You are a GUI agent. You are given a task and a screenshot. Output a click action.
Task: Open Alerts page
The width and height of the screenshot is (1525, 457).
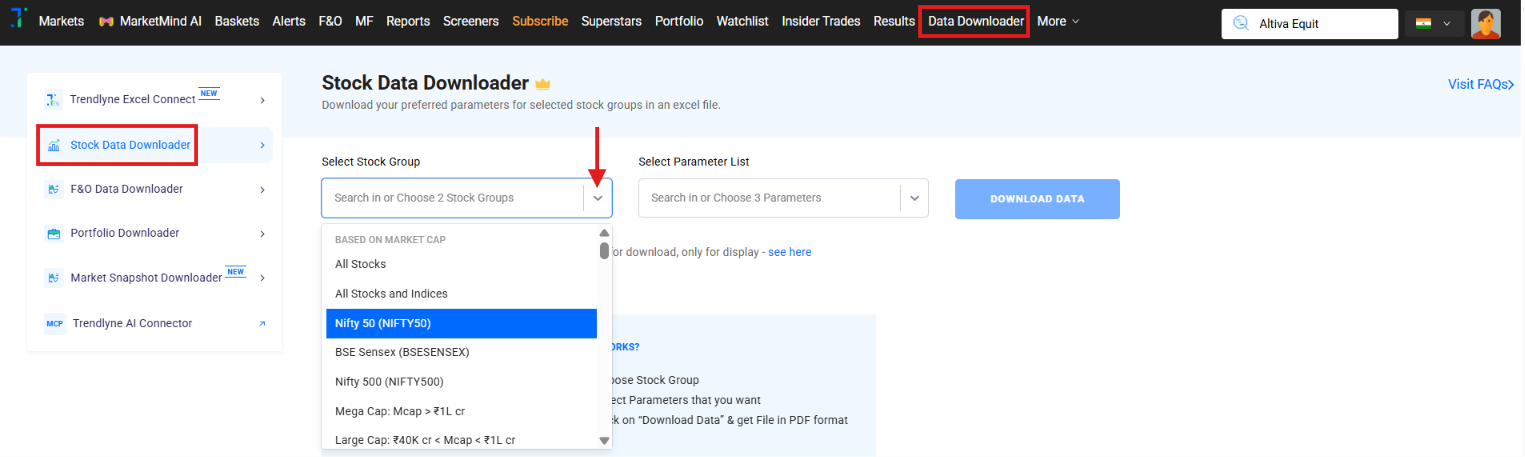(289, 21)
